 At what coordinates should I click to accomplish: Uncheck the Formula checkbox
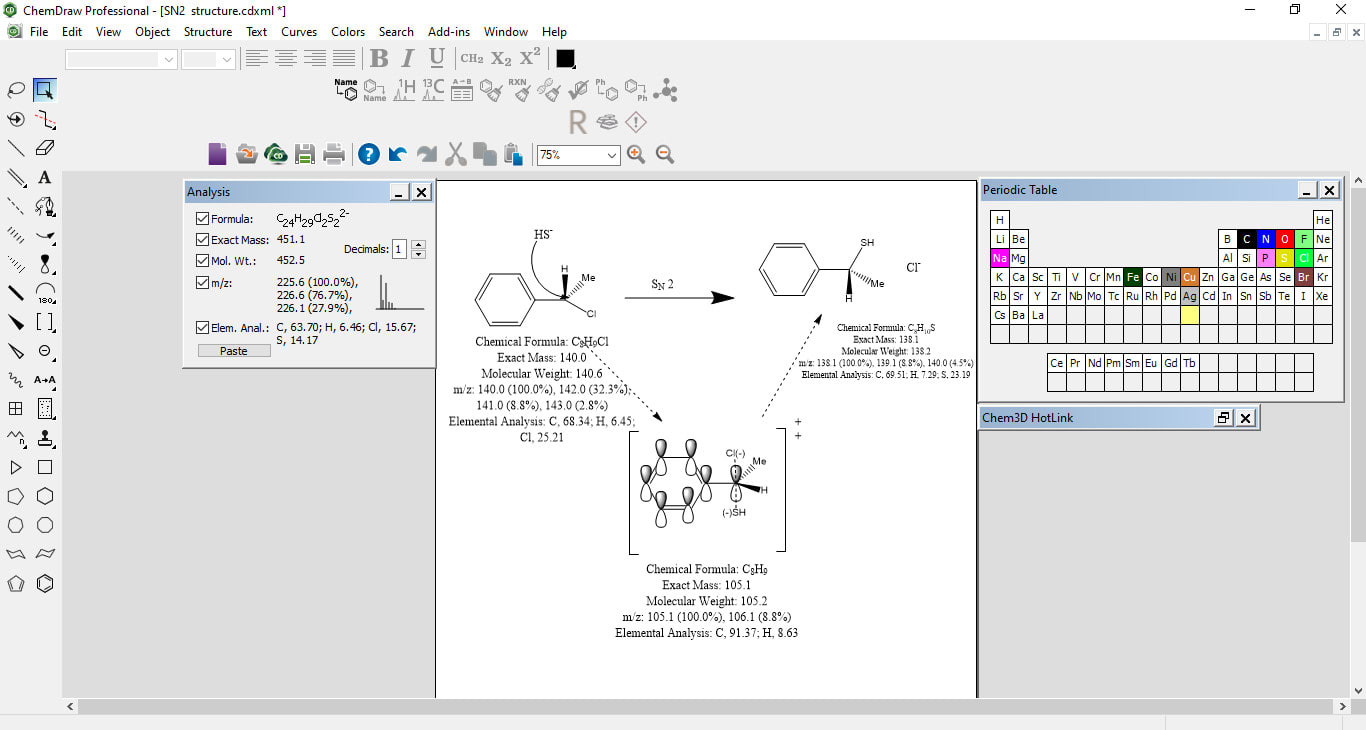(203, 218)
